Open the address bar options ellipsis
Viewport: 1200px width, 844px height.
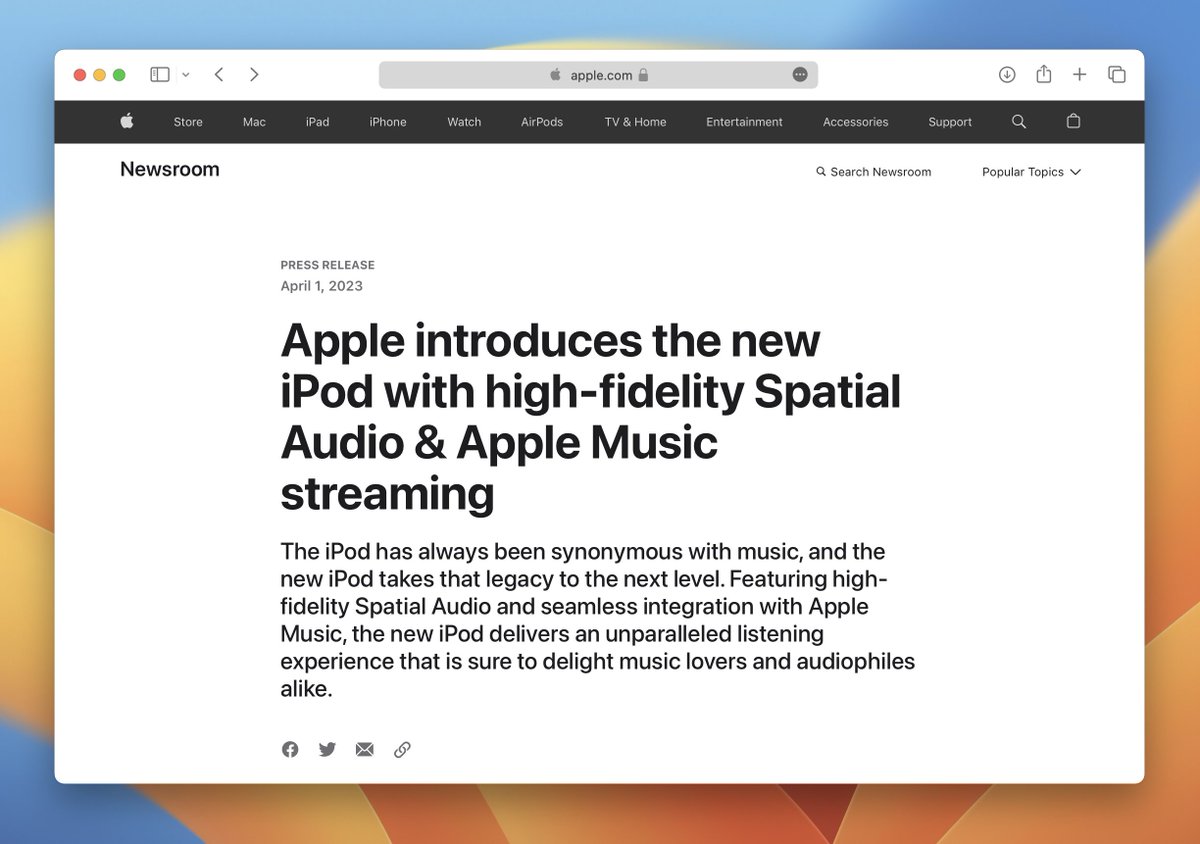pyautogui.click(x=799, y=74)
